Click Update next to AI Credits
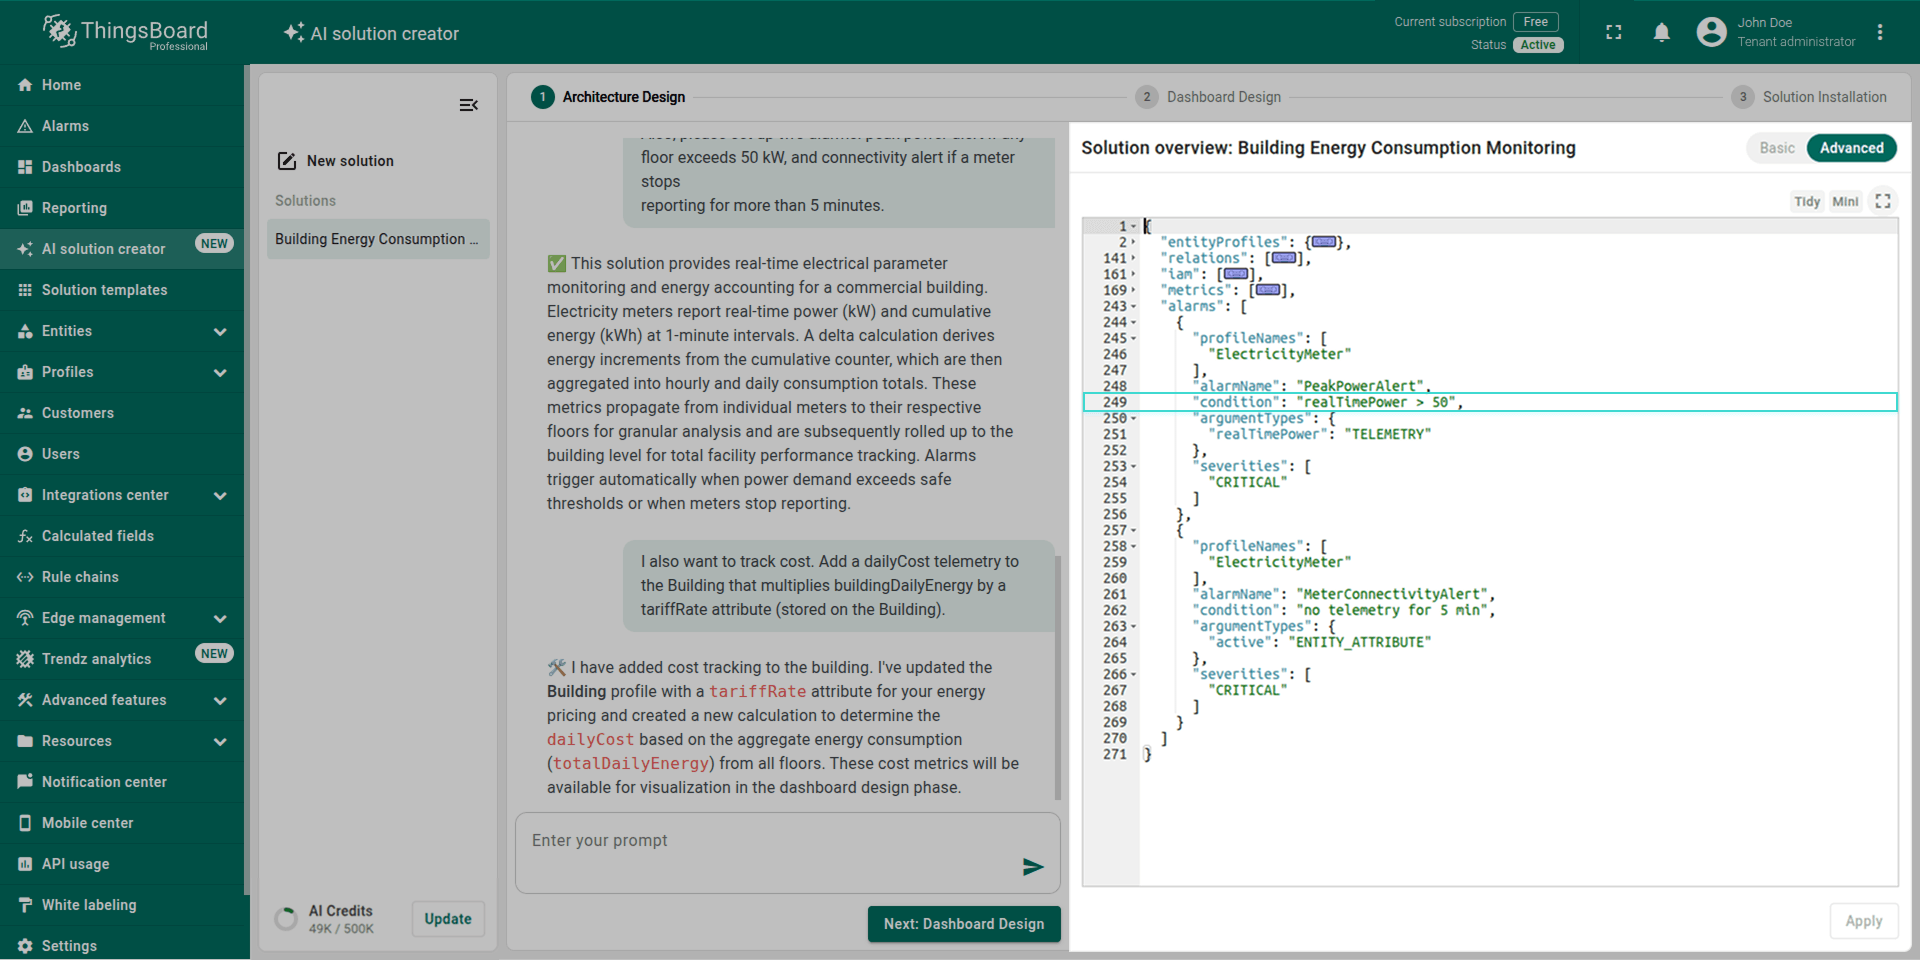This screenshot has height=960, width=1920. [448, 919]
